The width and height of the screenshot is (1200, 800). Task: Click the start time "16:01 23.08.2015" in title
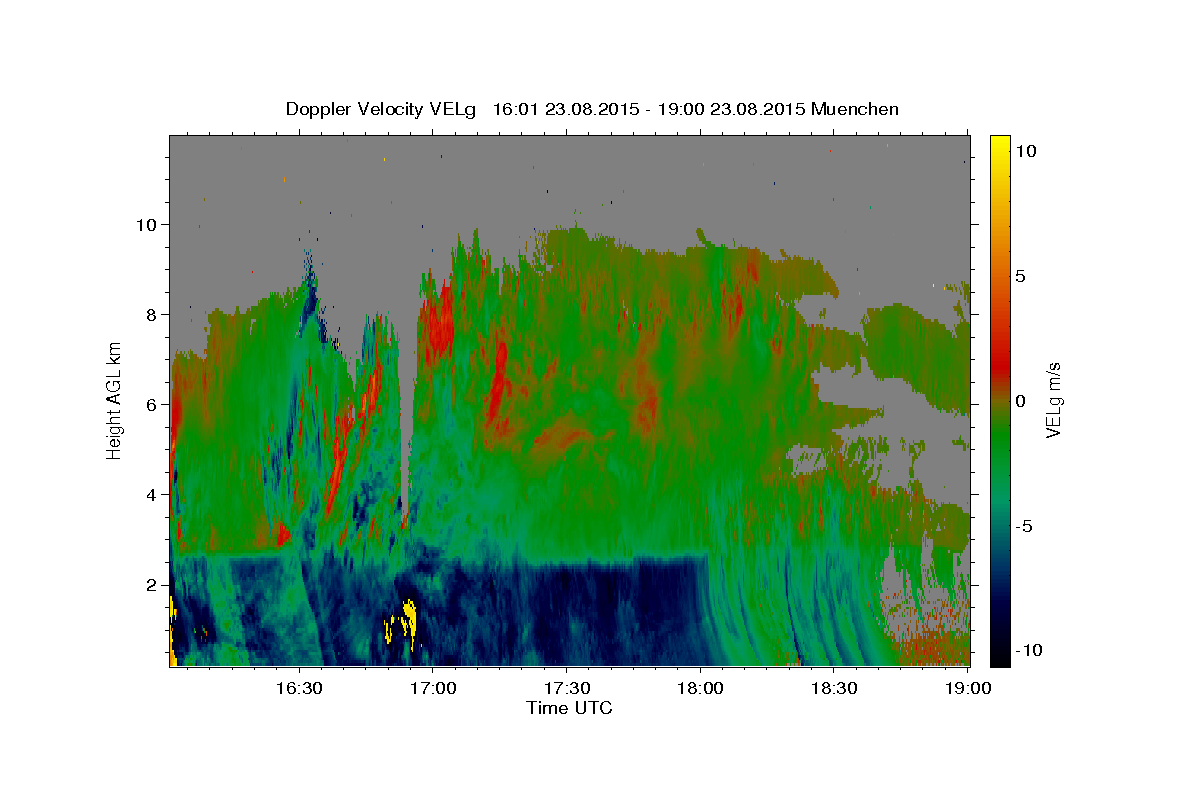[567, 109]
